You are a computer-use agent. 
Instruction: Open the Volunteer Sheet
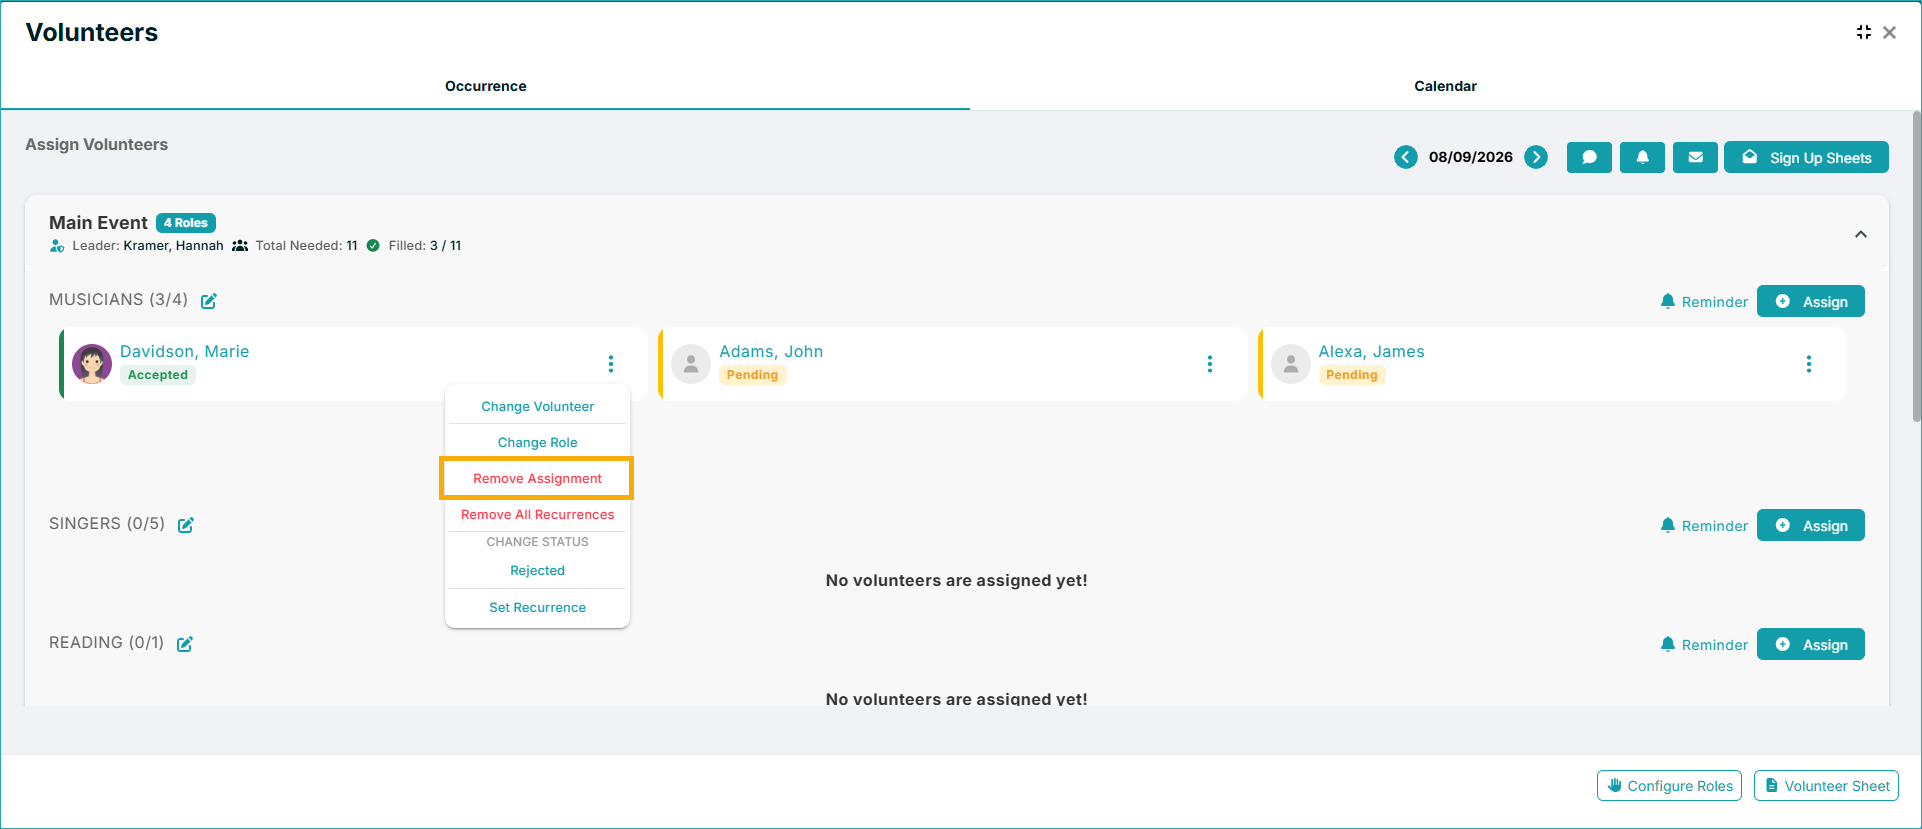coord(1826,786)
